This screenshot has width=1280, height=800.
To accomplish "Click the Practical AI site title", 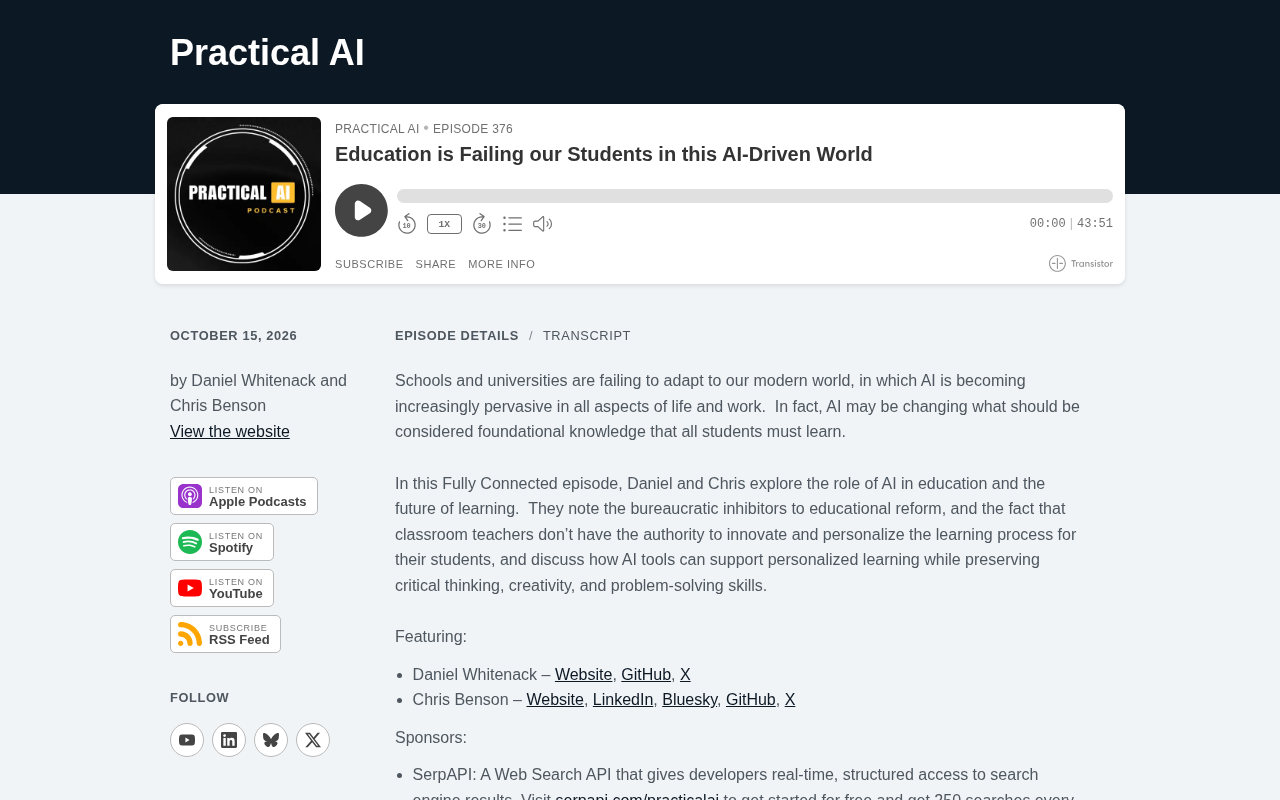I will point(267,53).
